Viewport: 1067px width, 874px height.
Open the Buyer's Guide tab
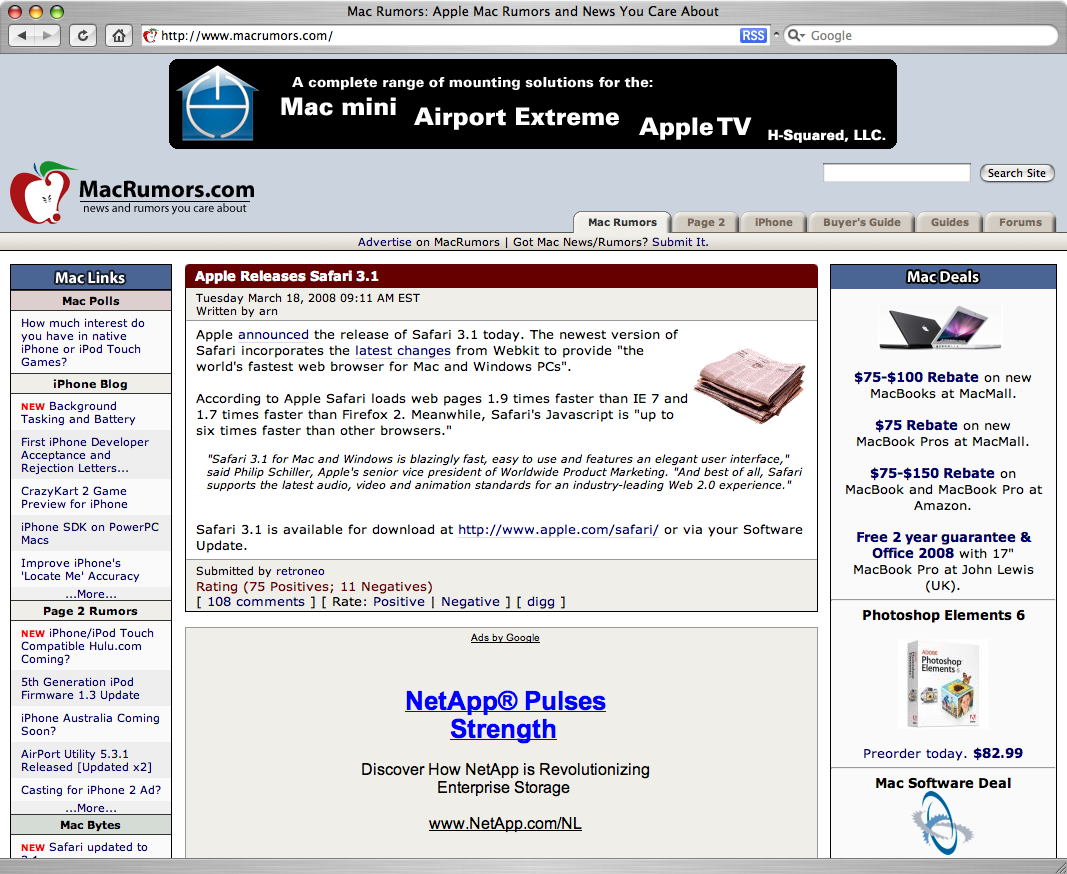861,222
